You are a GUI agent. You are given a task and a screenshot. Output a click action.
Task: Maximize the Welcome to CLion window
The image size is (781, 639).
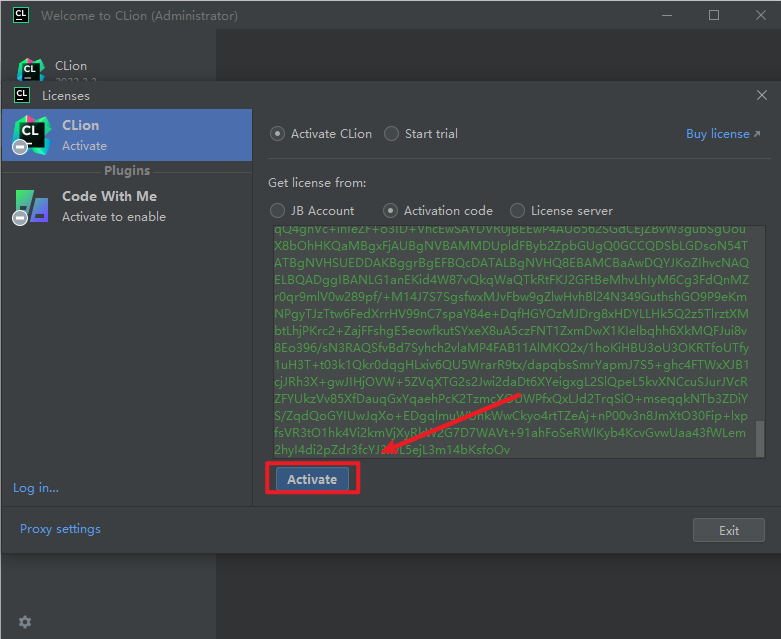click(714, 16)
